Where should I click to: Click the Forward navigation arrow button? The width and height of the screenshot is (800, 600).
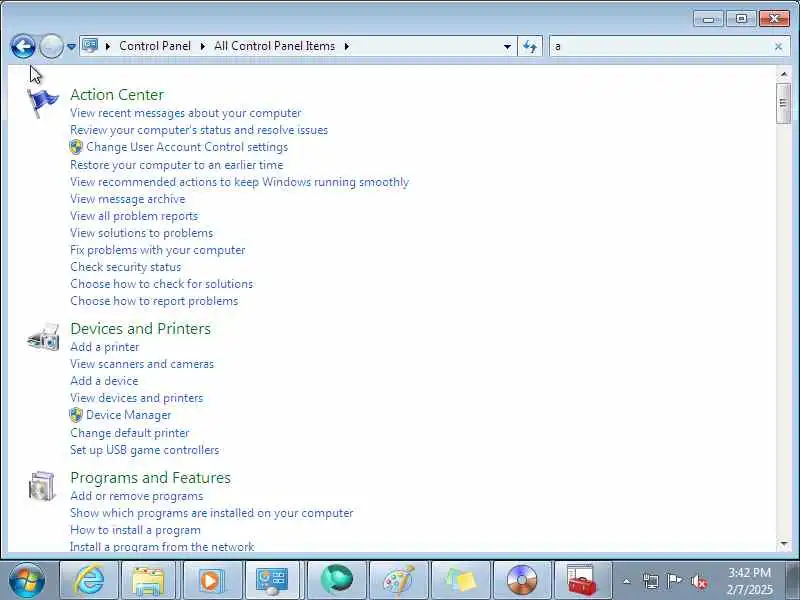point(51,46)
